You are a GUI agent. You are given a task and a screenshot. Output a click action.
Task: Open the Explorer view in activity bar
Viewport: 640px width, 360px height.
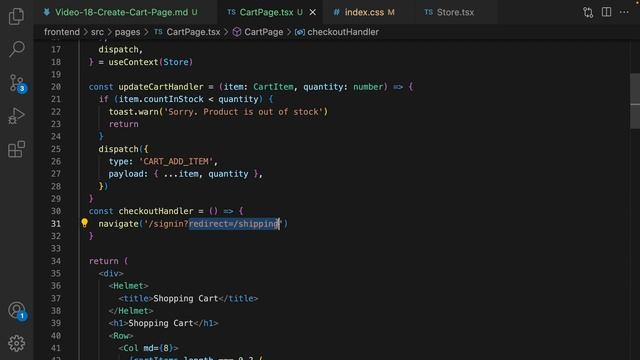[16, 16]
